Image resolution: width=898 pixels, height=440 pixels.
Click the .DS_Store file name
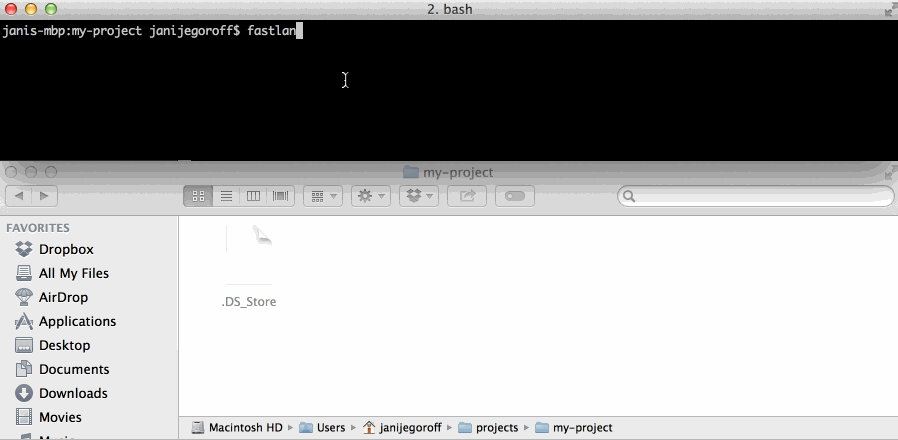(249, 302)
